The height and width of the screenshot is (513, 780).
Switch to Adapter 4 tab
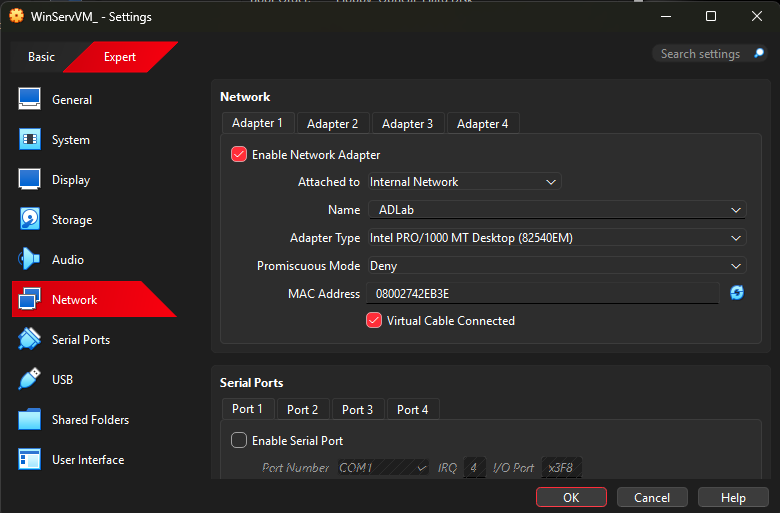(483, 123)
